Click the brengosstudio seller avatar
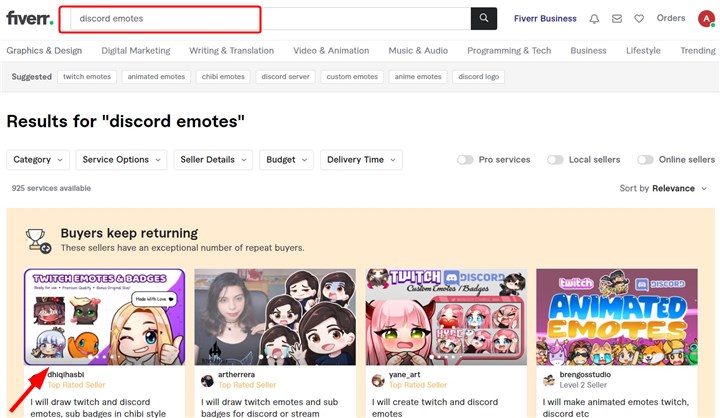This screenshot has width=720, height=418. pyautogui.click(x=549, y=380)
